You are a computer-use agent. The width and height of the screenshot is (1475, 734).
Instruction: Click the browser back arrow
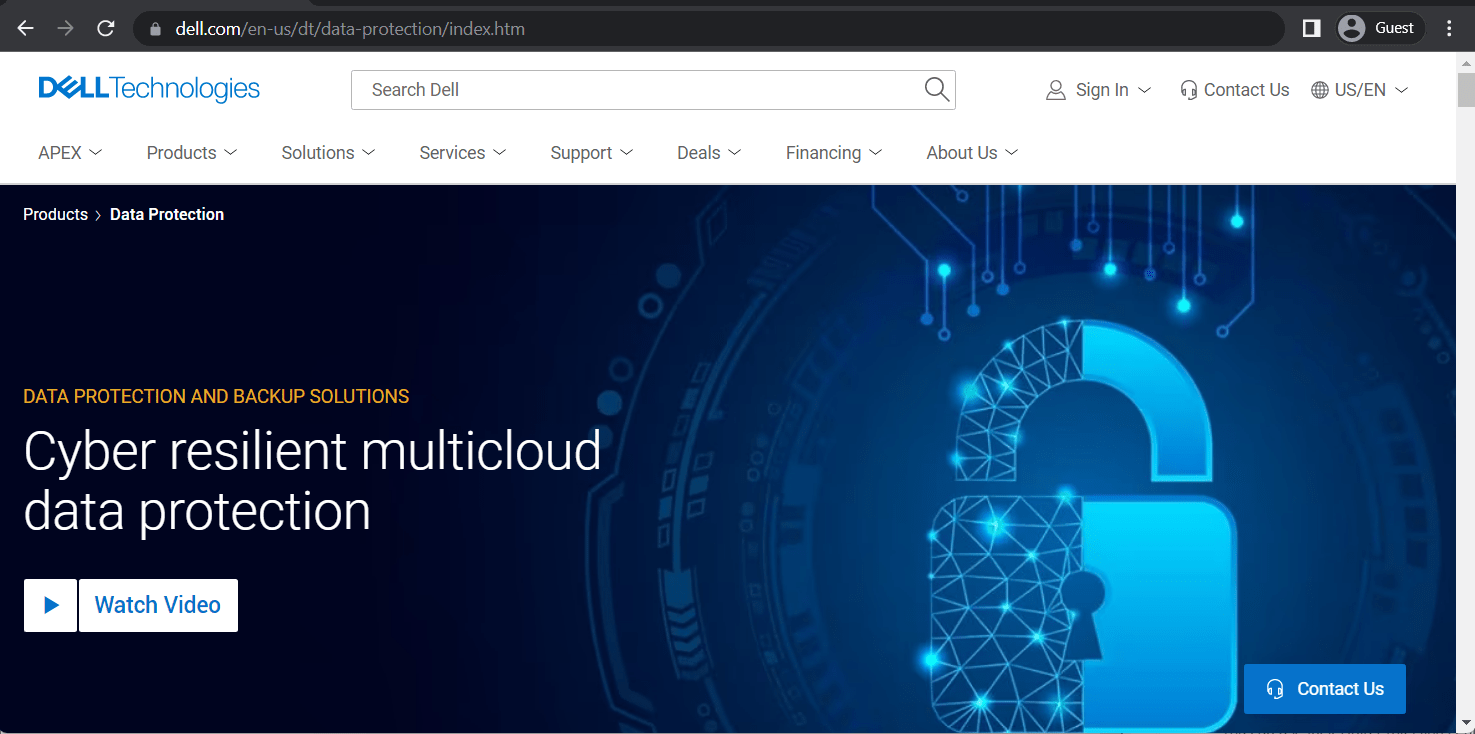26,28
